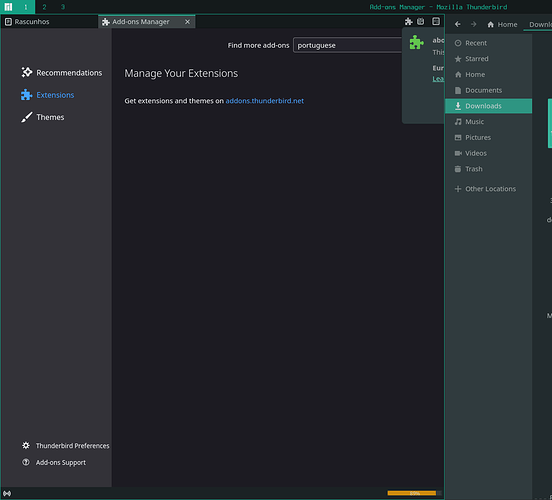Open Trash in file manager sidebar
552x500 pixels.
(488, 169)
